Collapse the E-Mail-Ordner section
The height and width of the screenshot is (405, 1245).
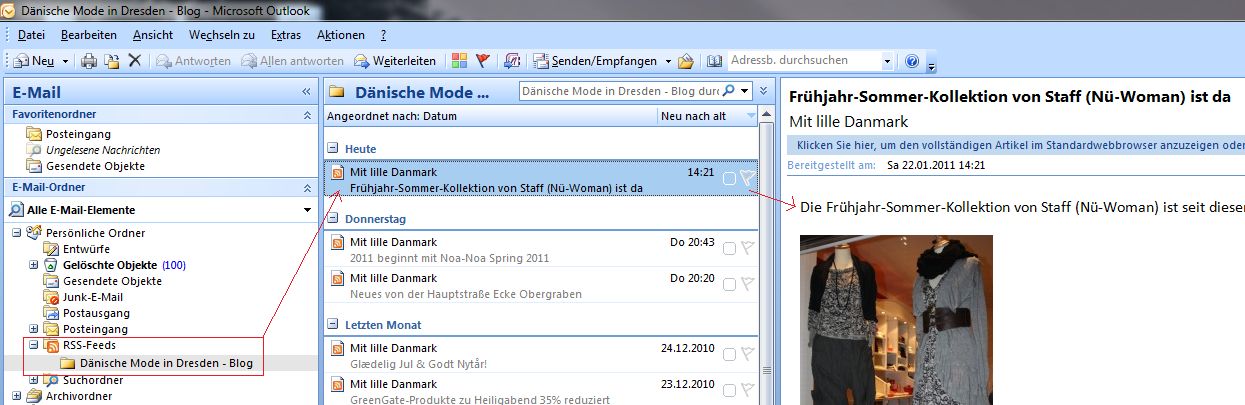[307, 188]
